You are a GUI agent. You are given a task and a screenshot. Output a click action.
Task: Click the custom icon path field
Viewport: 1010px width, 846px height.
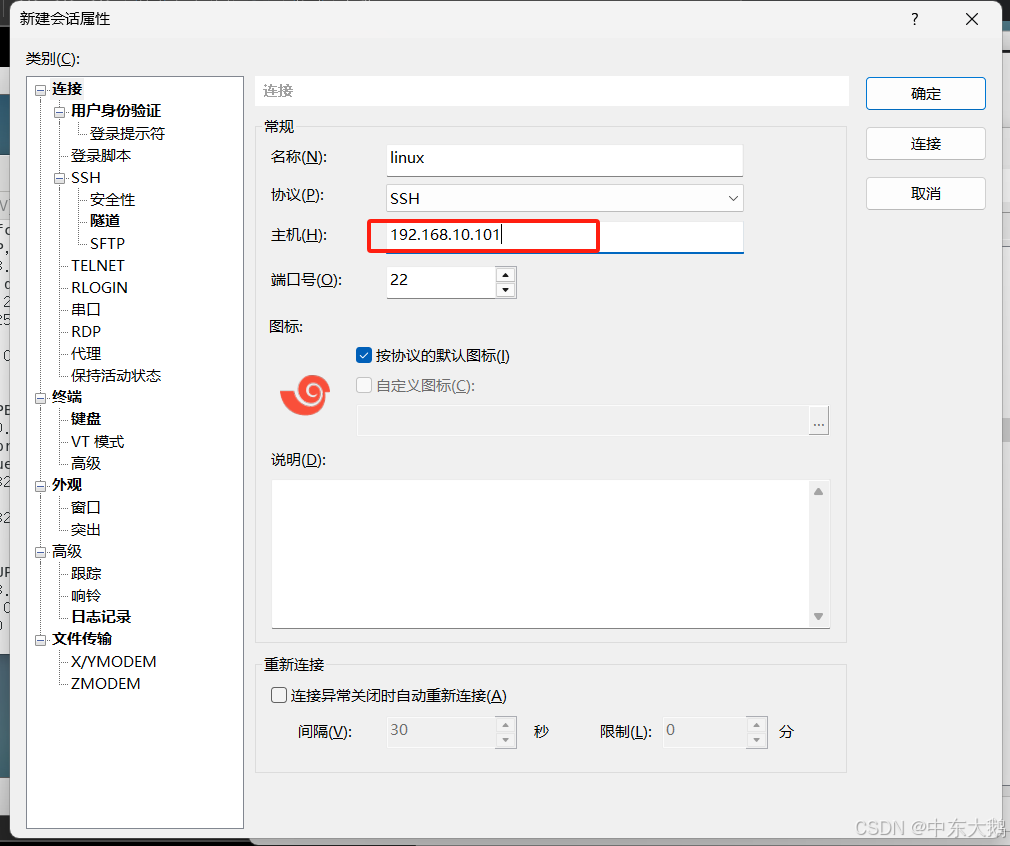[583, 421]
